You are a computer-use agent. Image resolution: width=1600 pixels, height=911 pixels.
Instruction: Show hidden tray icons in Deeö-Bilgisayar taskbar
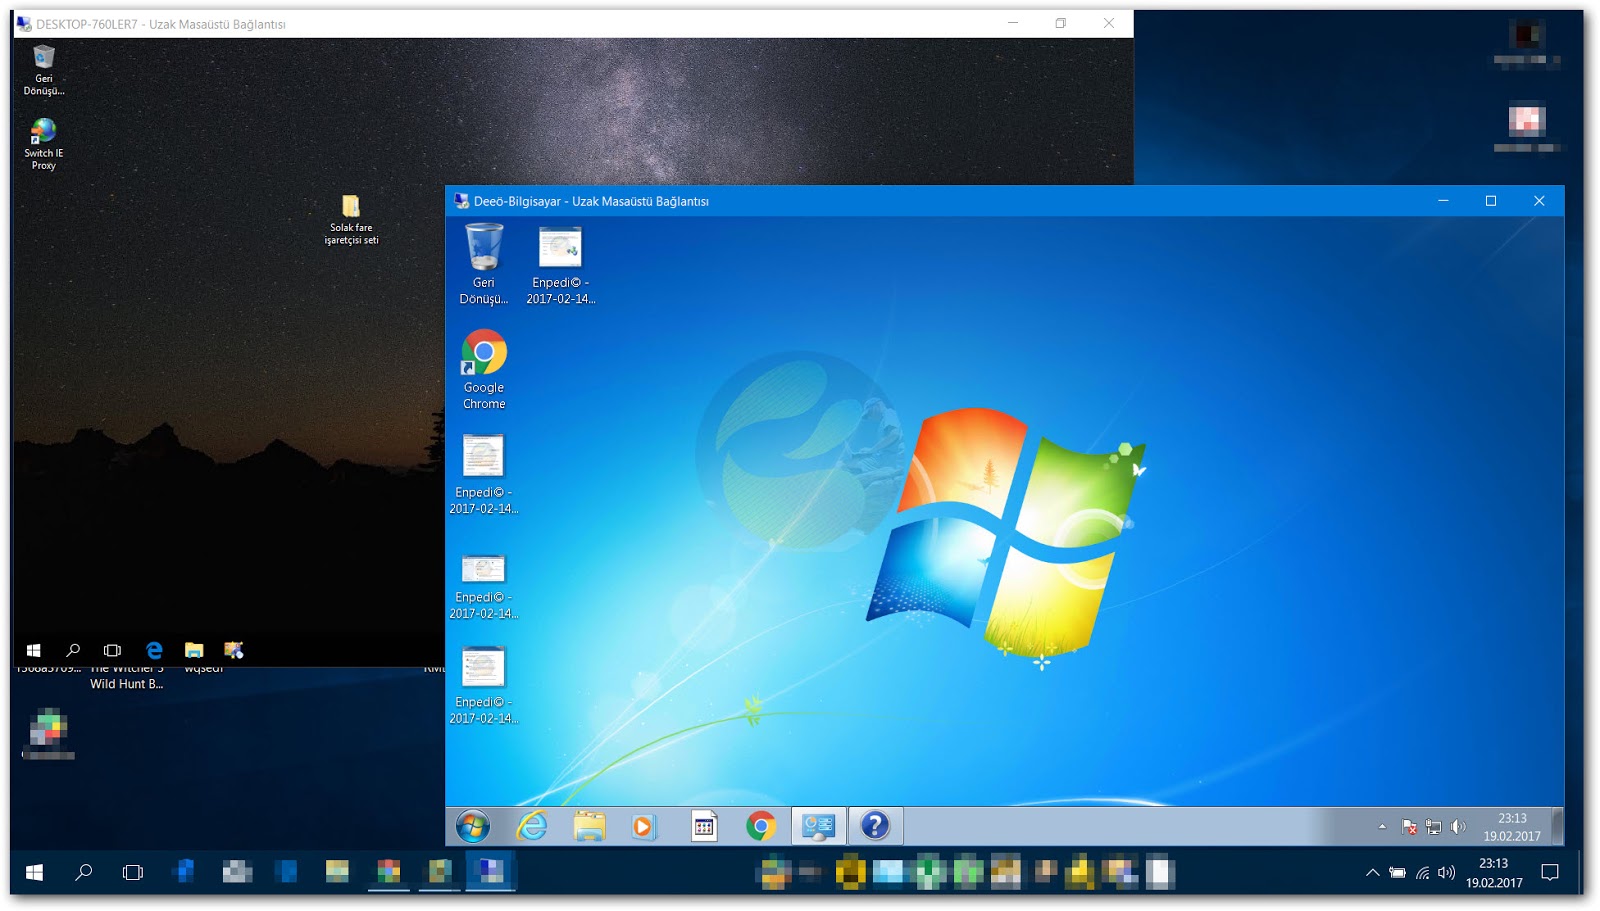1382,827
